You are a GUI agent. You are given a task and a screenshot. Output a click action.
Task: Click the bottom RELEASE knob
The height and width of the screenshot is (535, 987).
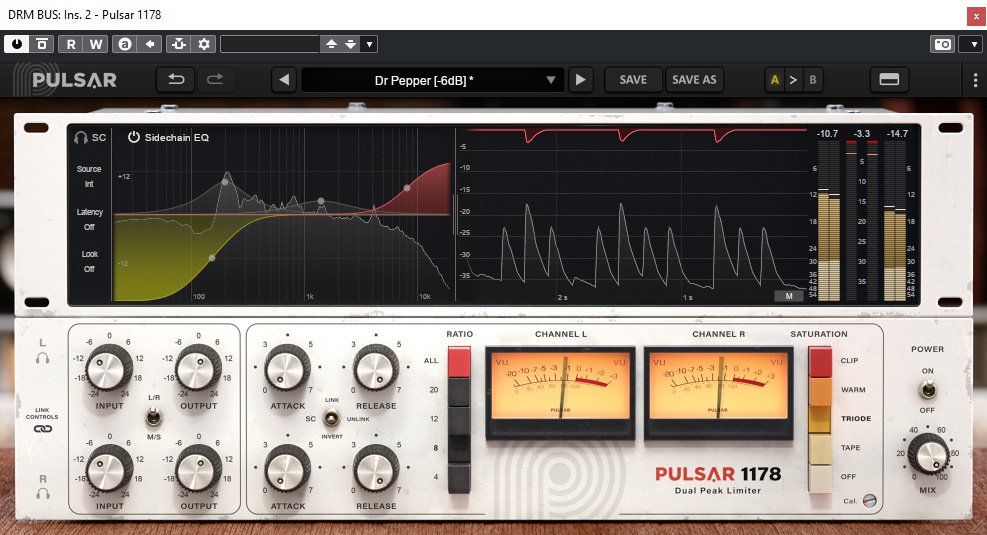(x=376, y=469)
